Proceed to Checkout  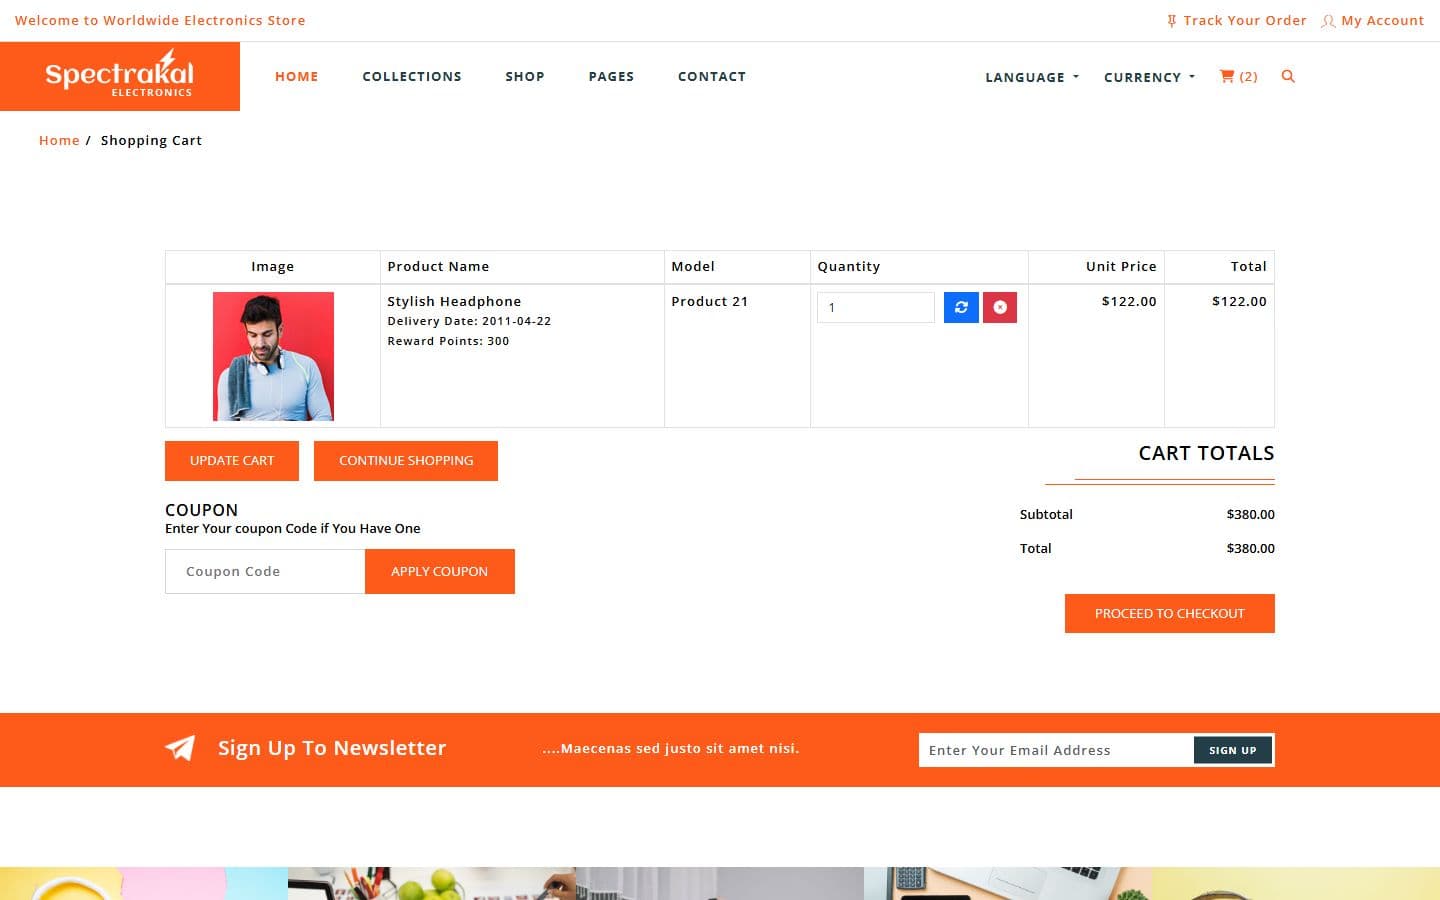pyautogui.click(x=1170, y=614)
